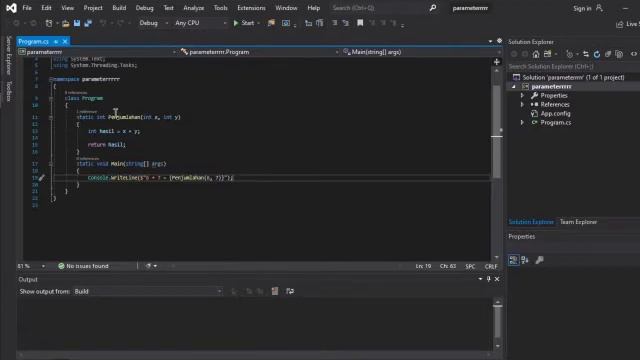640x360 pixels.
Task: Toggle Word Wrap in the Output panel
Action: point(290,291)
